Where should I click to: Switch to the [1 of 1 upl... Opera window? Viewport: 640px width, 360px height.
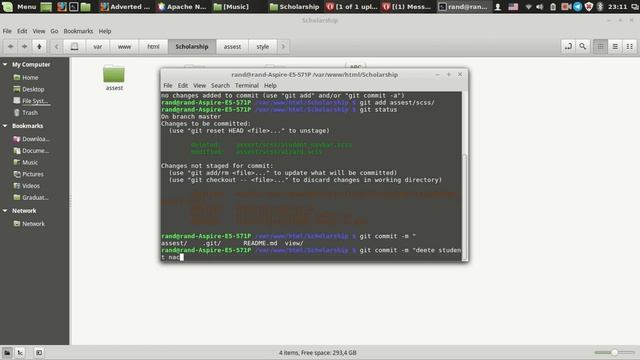(352, 7)
